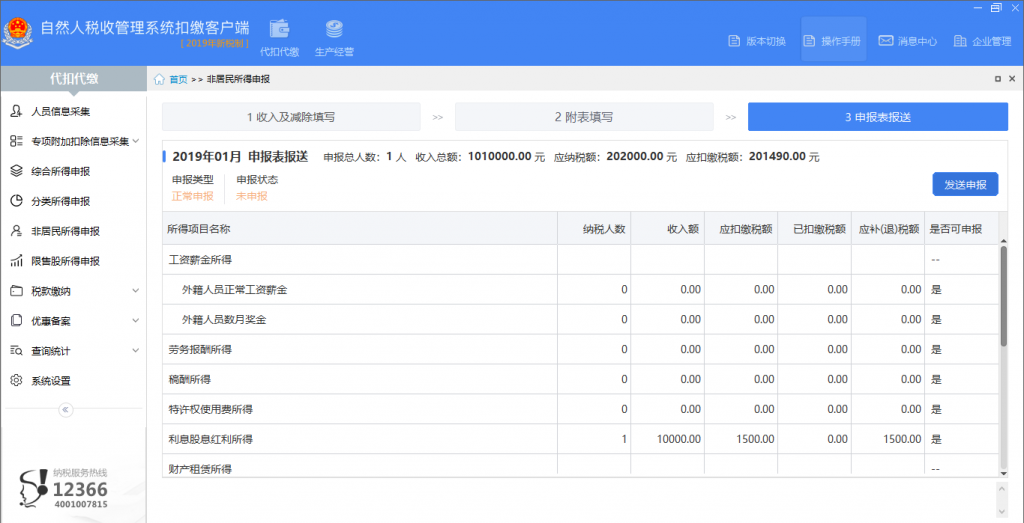Image resolution: width=1024 pixels, height=523 pixels.
Task: Click the page scrollbar down arrow below the table
Action: click(x=1004, y=510)
